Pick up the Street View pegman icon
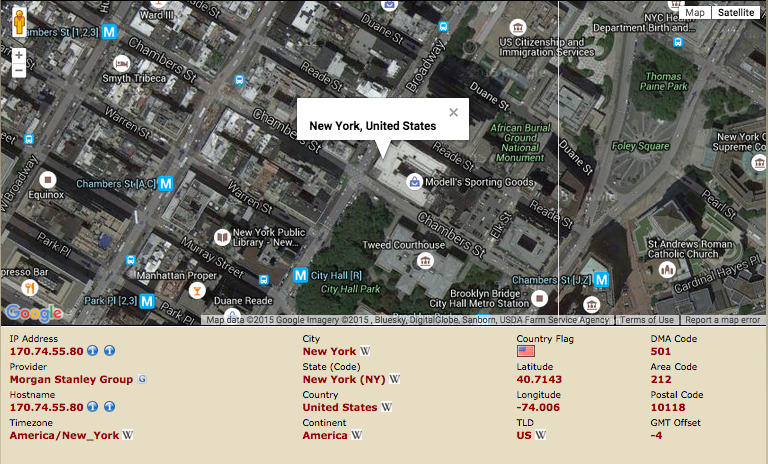This screenshot has height=464, width=768. (19, 22)
